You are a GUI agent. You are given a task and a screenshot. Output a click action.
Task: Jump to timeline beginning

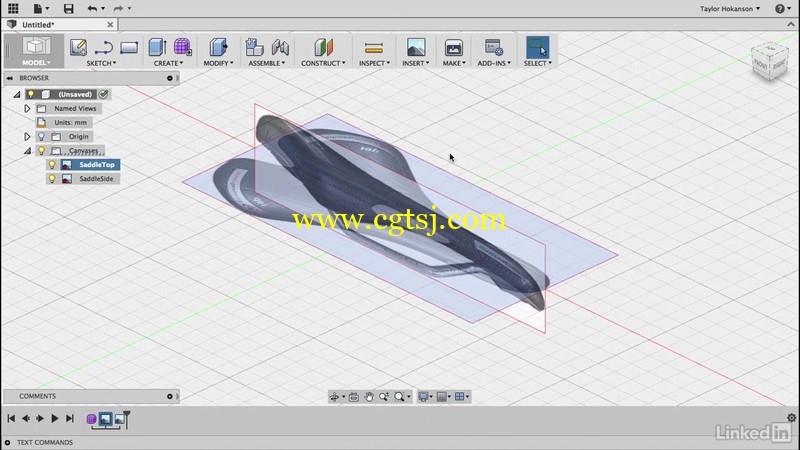(11, 418)
